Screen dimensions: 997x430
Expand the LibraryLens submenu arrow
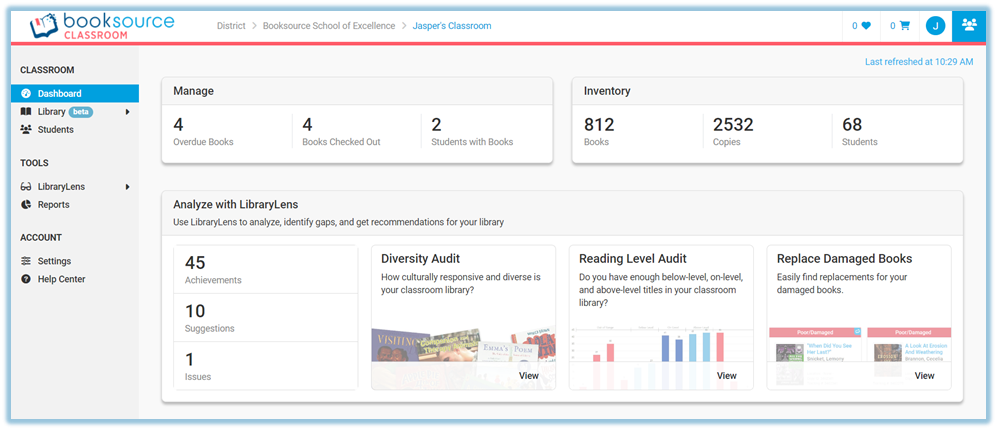(127, 187)
